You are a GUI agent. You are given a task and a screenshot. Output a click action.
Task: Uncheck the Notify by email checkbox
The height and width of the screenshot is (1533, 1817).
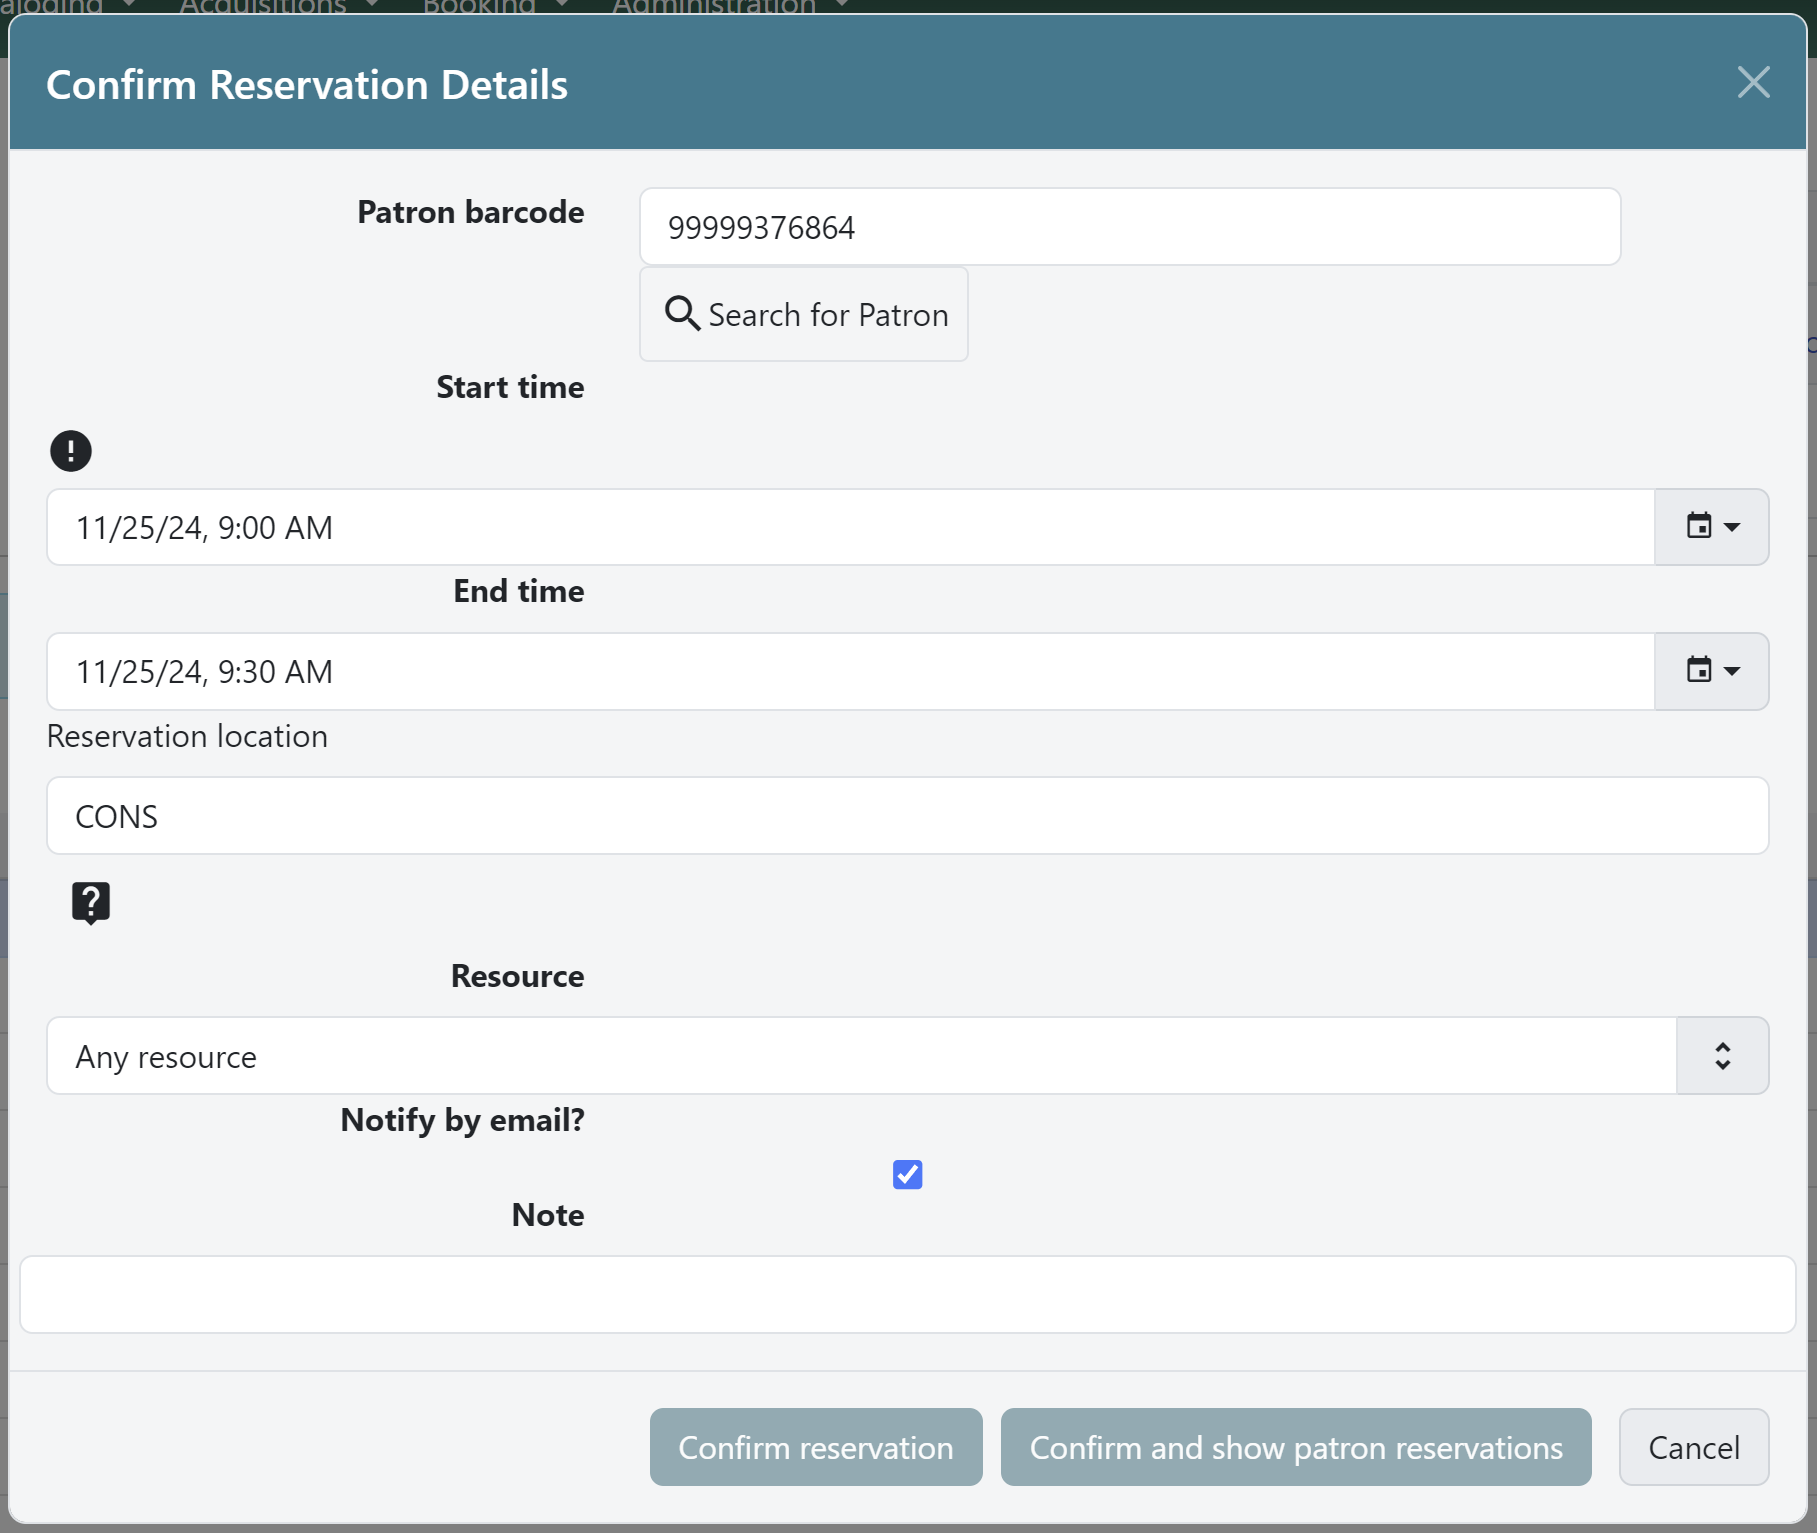pos(907,1174)
